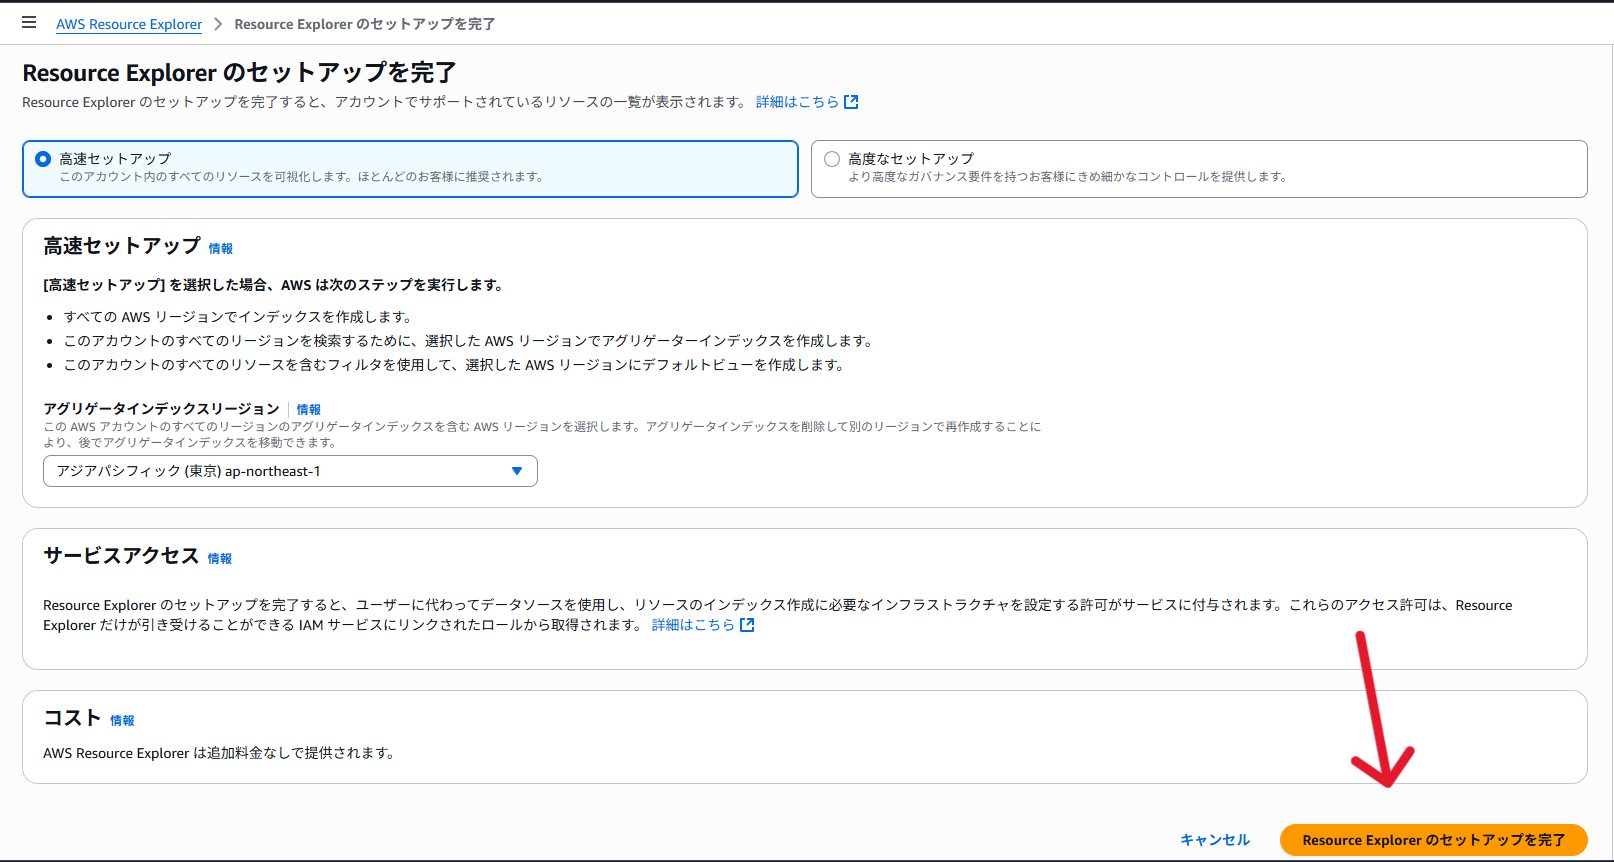Click the label アグリゲータインデックスリージョン
This screenshot has height=862, width=1614.
coord(161,409)
